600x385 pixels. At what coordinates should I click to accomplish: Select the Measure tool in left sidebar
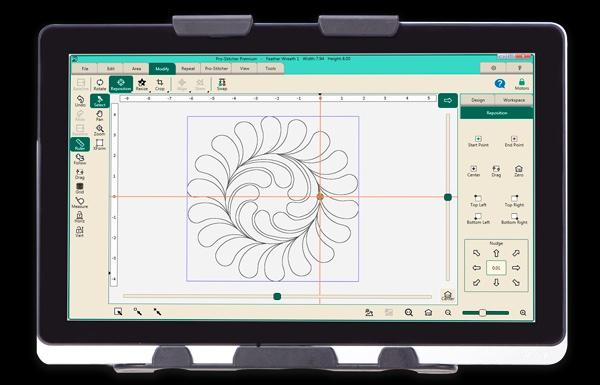(x=80, y=203)
